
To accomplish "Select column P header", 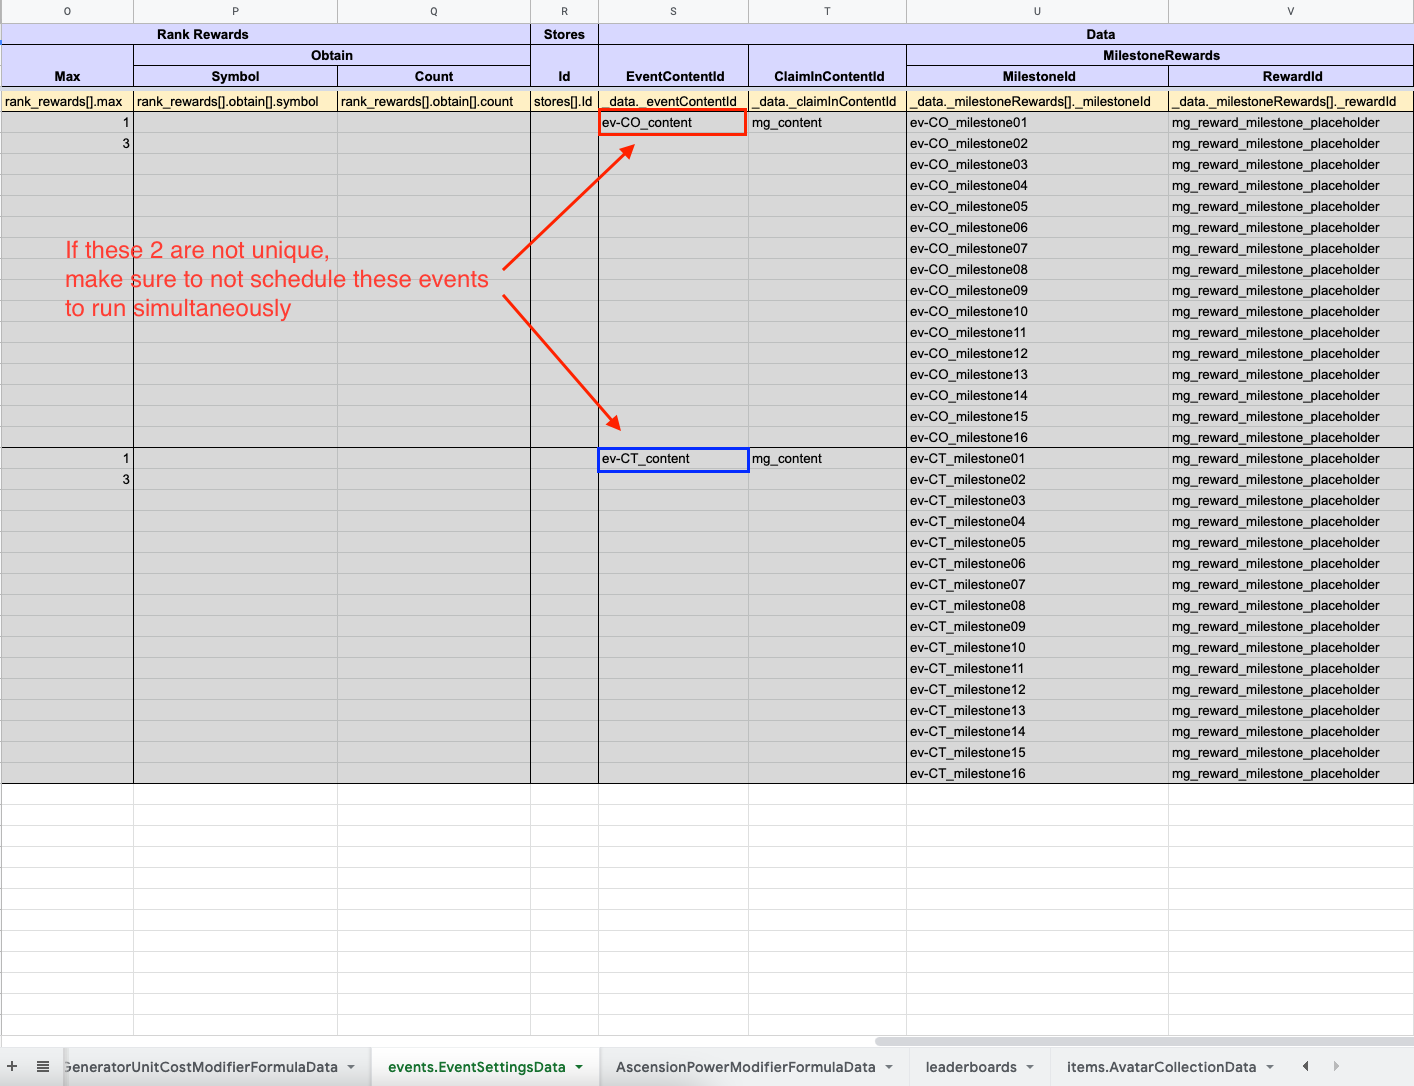I will tap(235, 11).
